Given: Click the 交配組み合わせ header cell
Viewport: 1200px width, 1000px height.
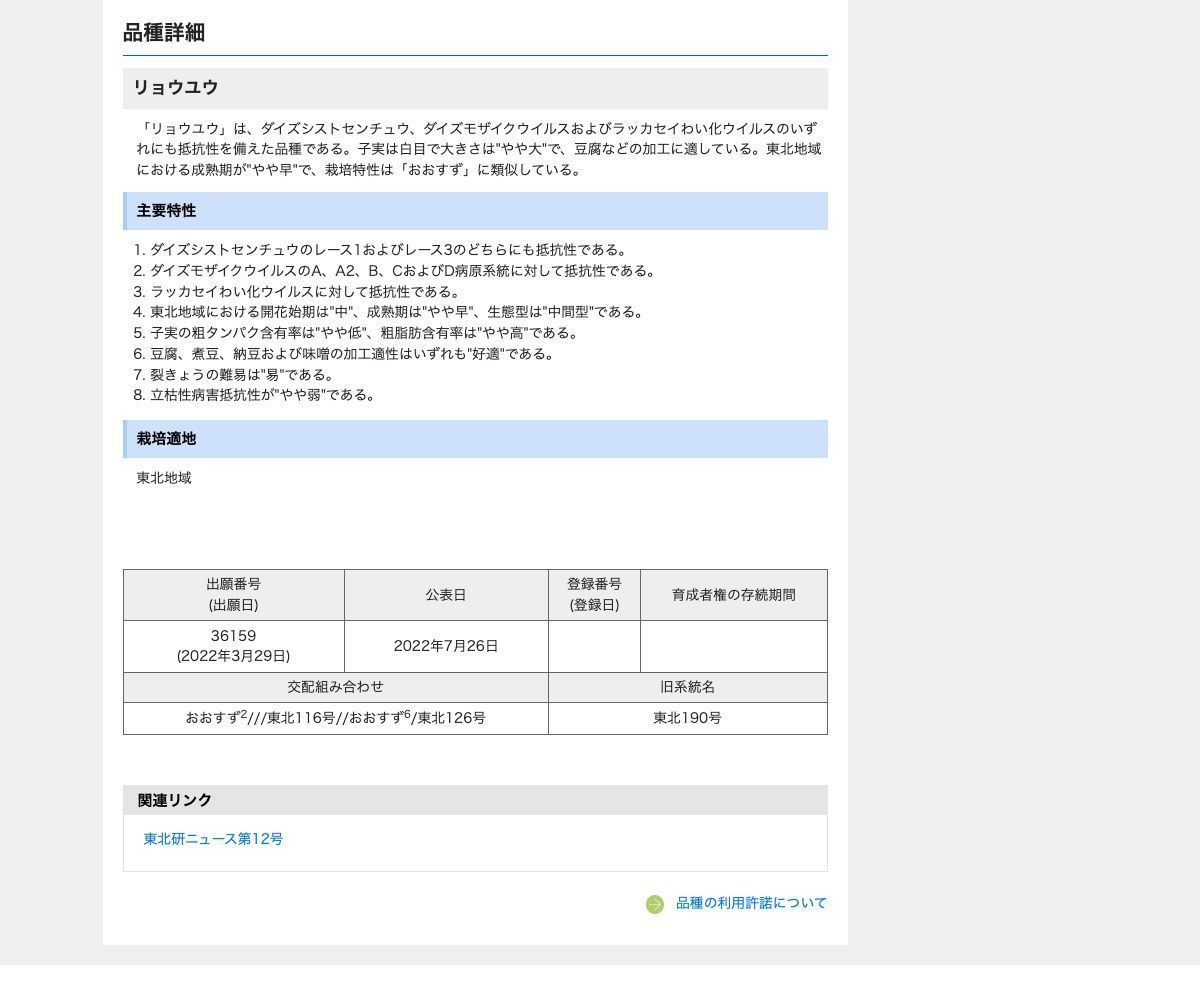Looking at the screenshot, I should coord(335,687).
